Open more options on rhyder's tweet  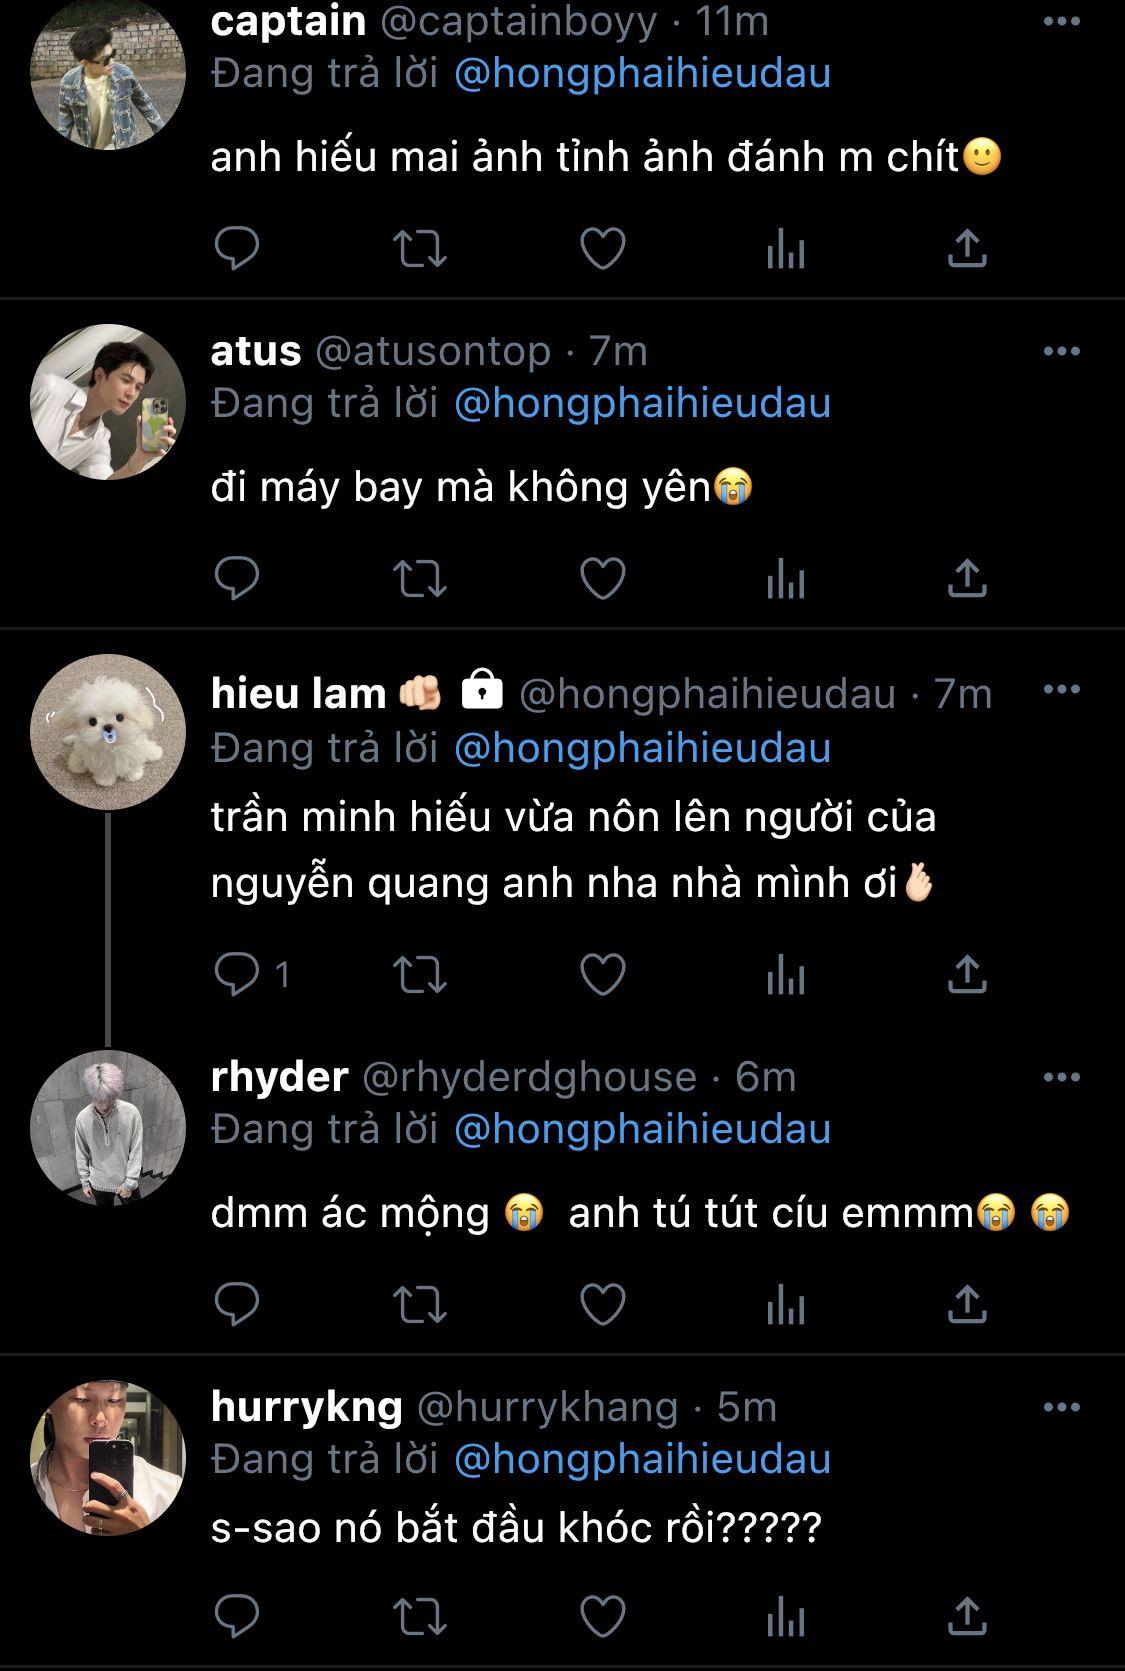coord(1061,1077)
